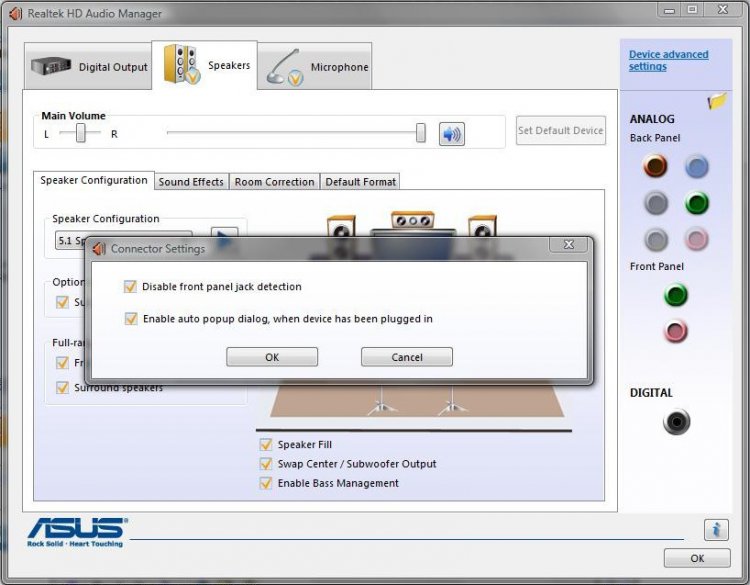Open the Microphone tab
Image resolution: width=750 pixels, height=585 pixels.
[318, 67]
